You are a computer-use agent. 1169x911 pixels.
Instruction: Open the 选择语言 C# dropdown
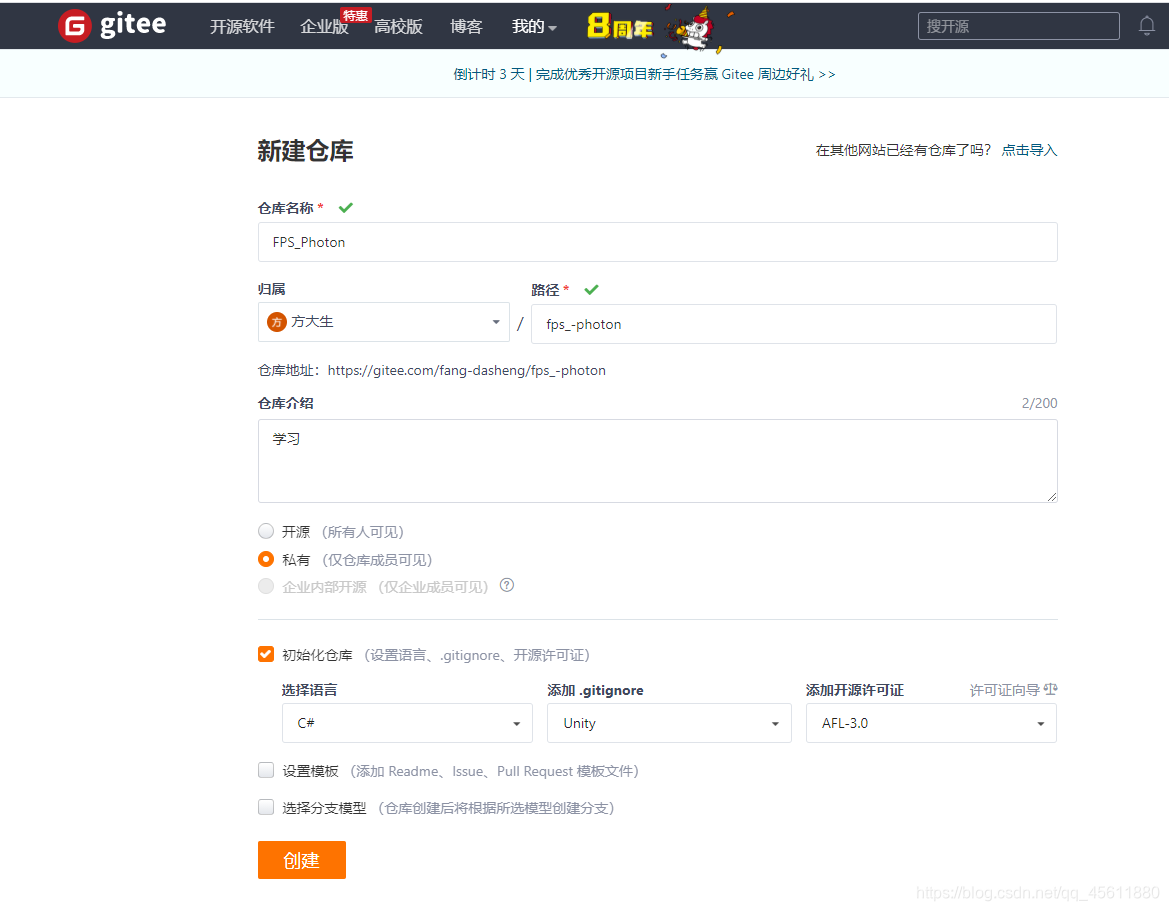[407, 723]
